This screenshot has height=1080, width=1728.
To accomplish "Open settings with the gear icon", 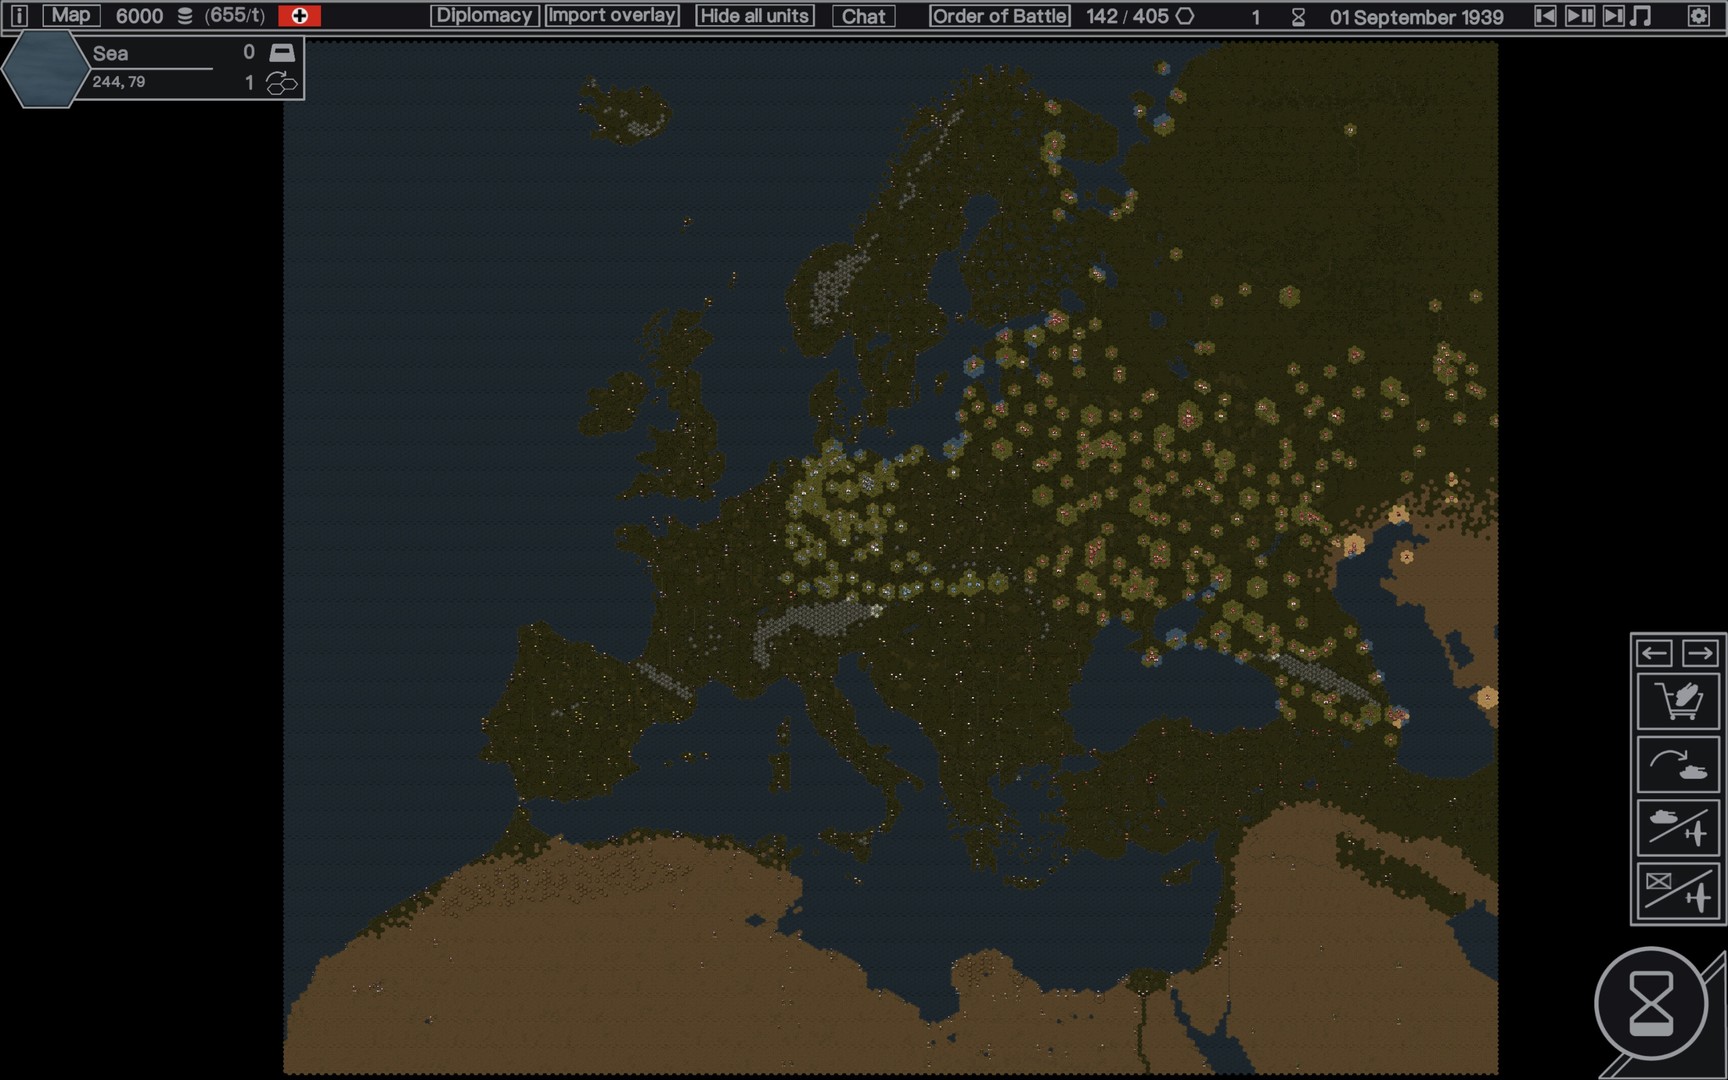I will [x=1698, y=16].
